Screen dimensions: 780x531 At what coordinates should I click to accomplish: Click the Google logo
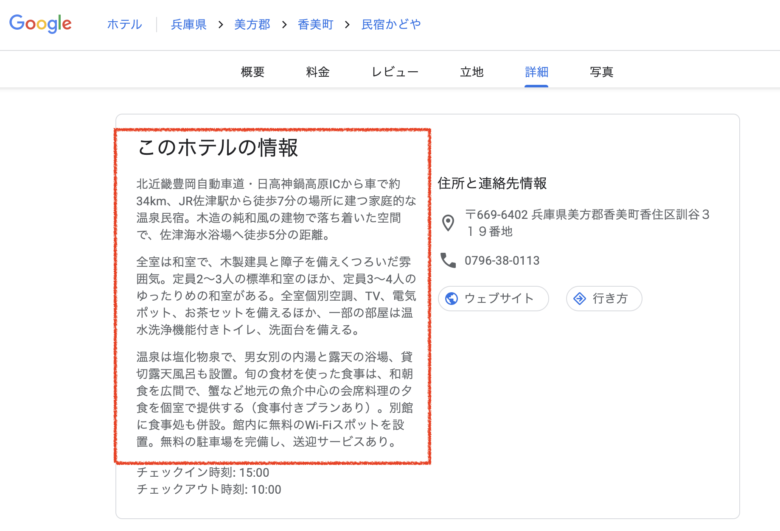(40, 24)
